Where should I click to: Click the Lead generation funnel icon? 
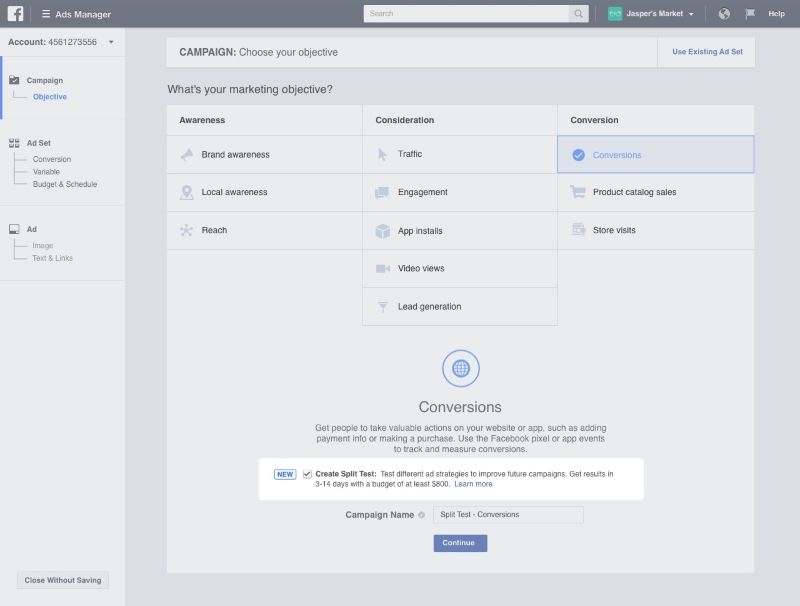(x=383, y=307)
